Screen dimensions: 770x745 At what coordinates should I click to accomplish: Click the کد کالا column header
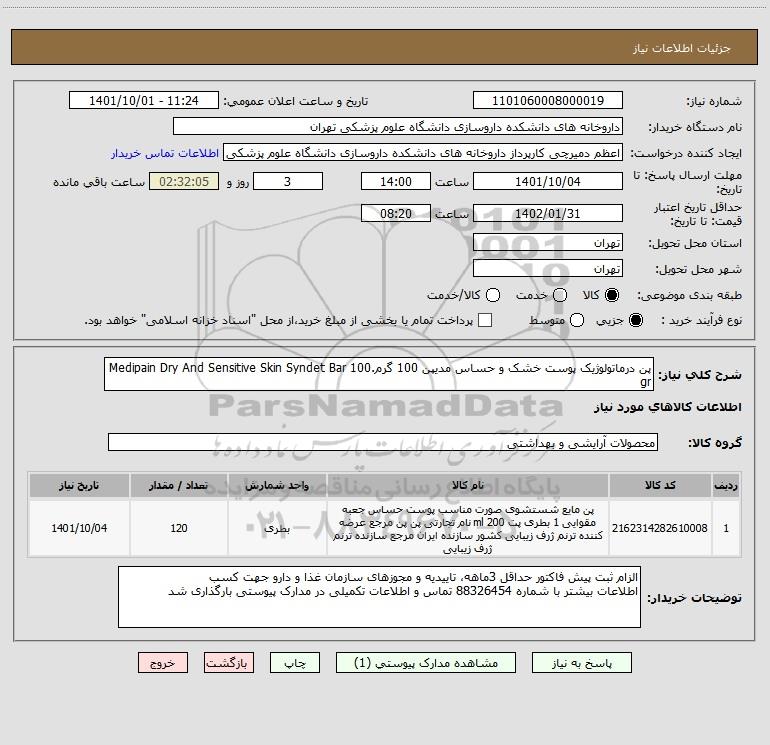660,486
